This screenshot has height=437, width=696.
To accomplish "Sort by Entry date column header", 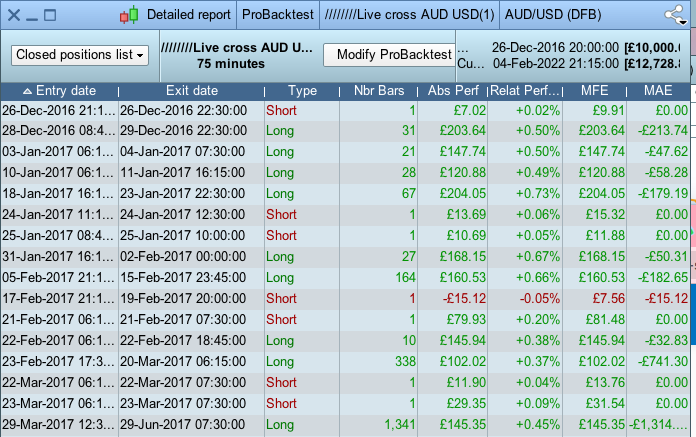I will pos(59,91).
